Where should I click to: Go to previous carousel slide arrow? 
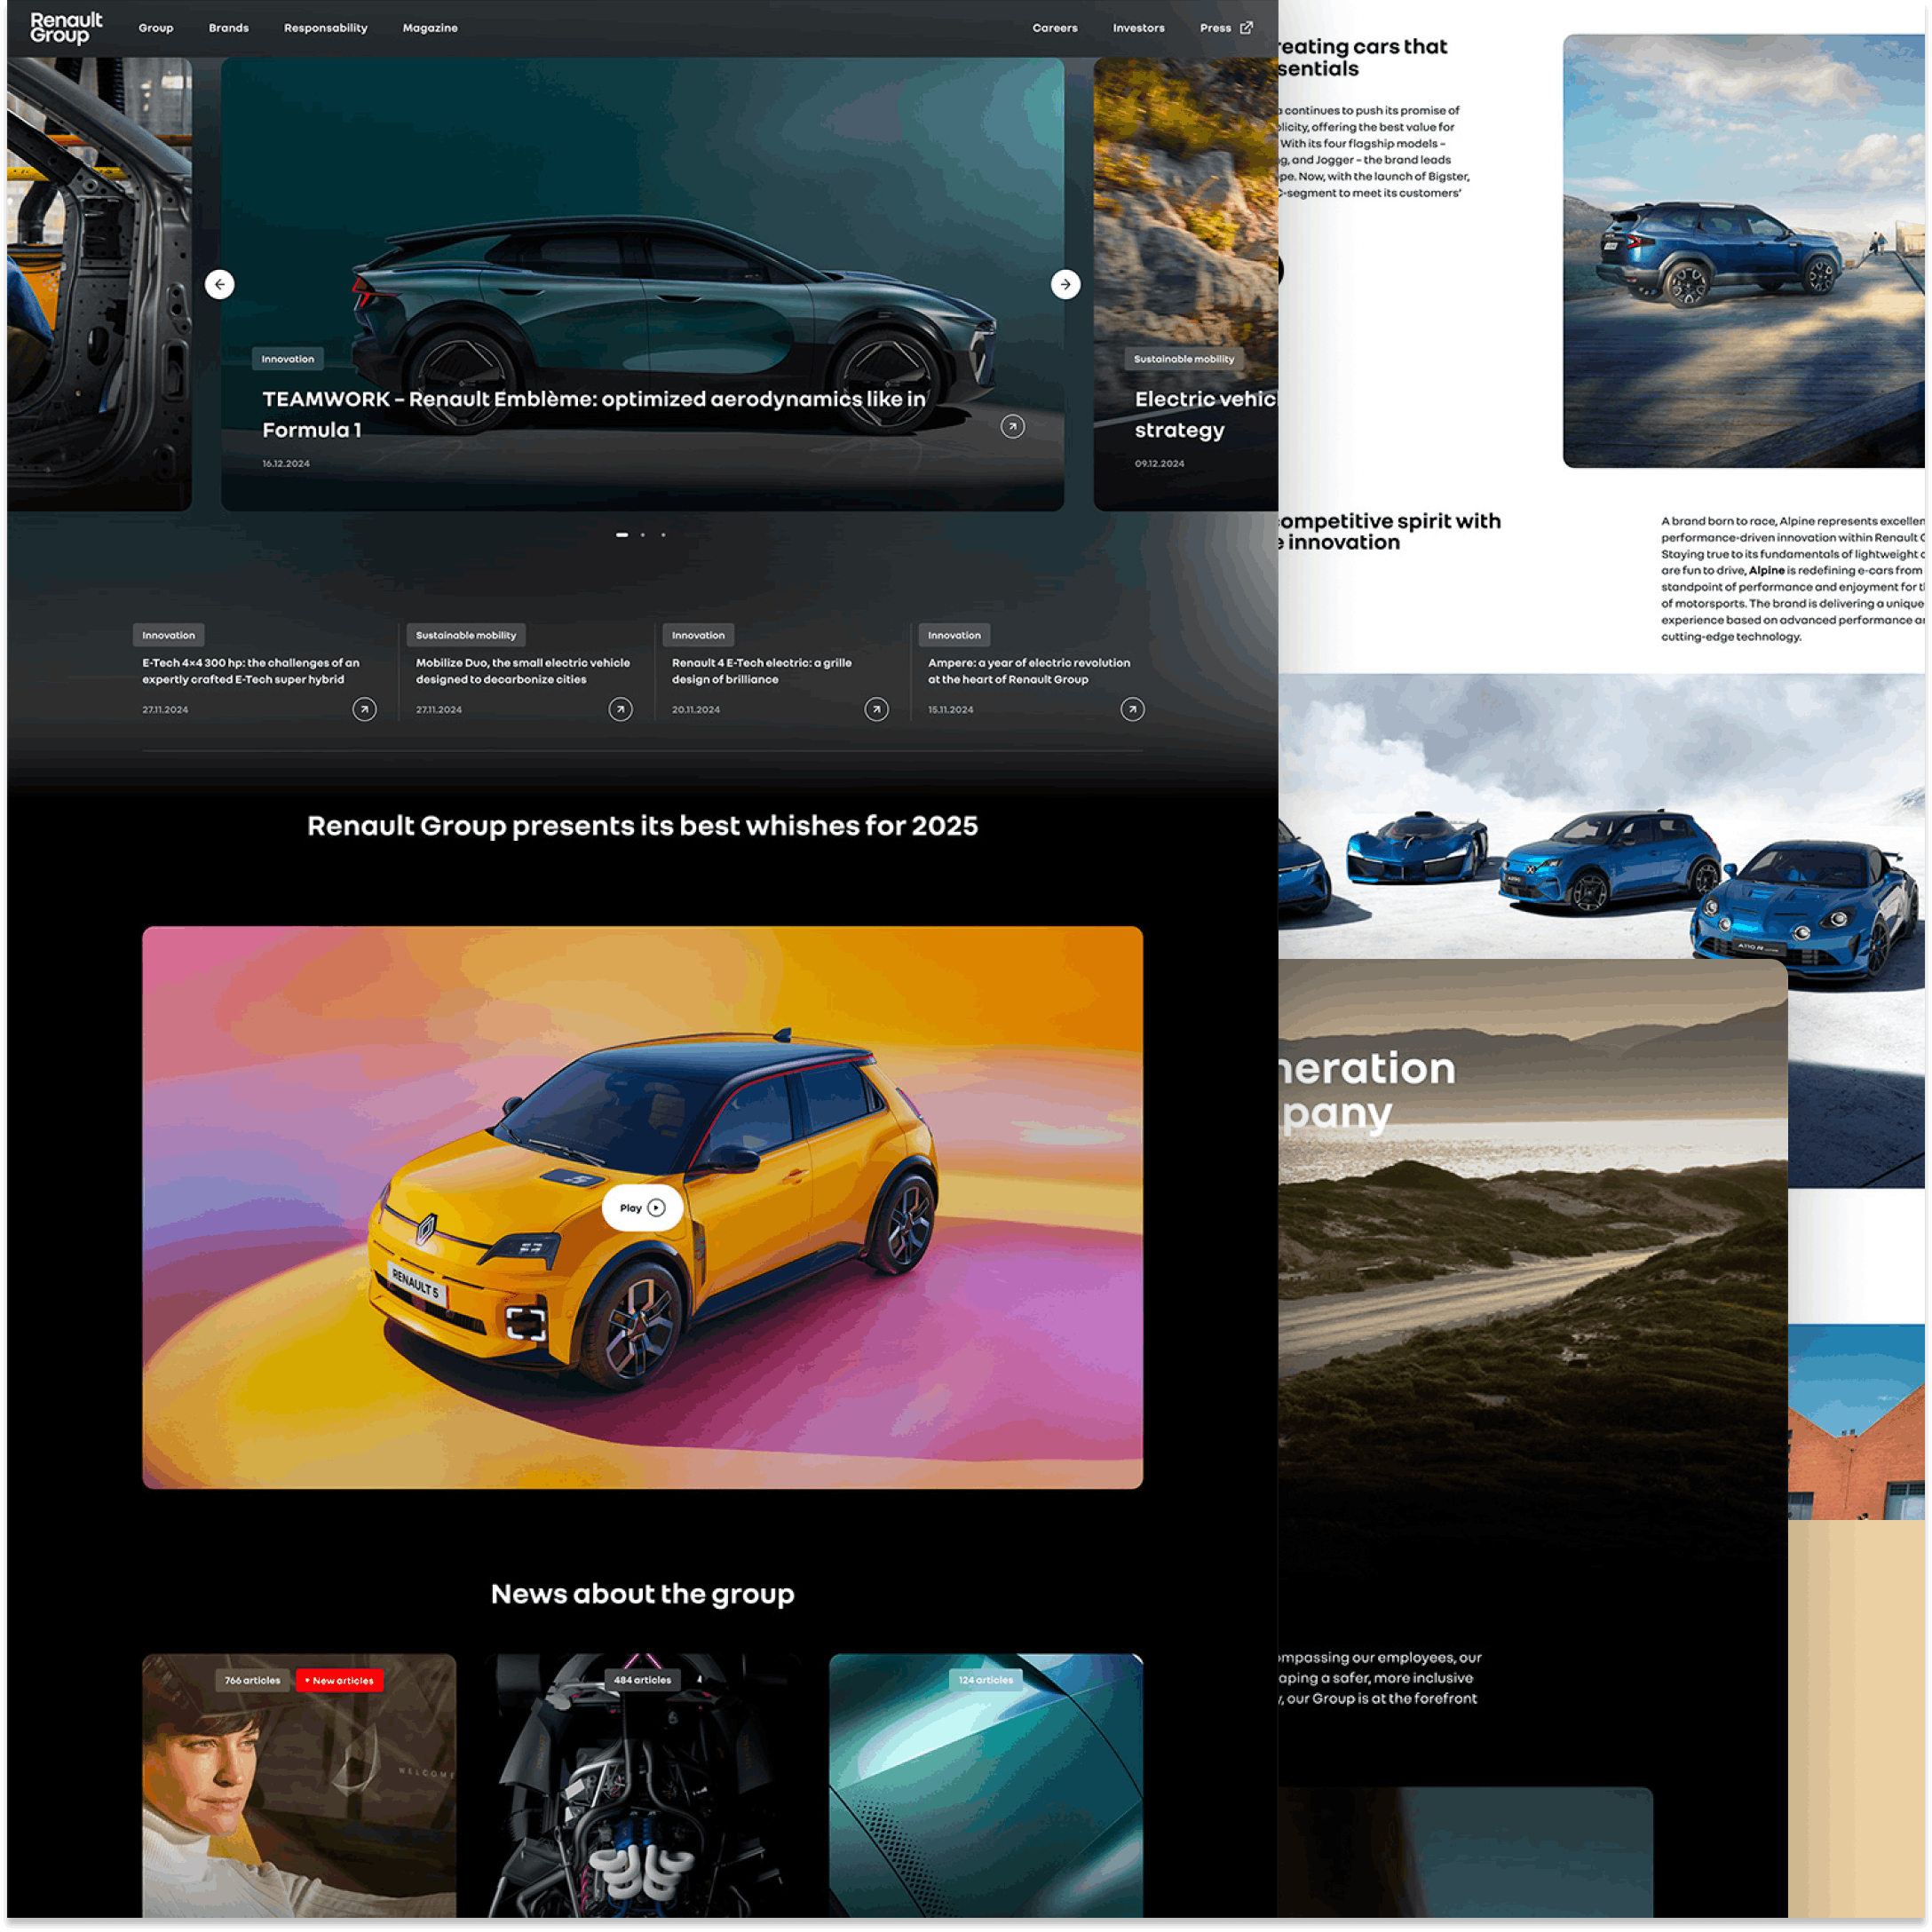(220, 284)
